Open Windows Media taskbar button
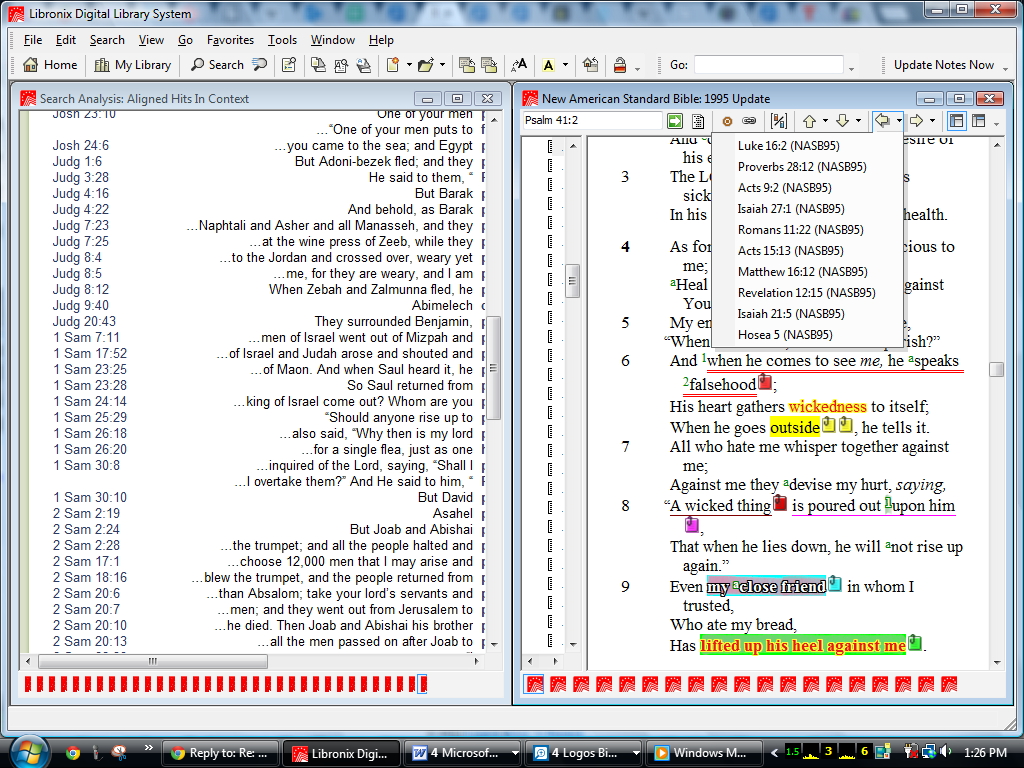 point(703,753)
